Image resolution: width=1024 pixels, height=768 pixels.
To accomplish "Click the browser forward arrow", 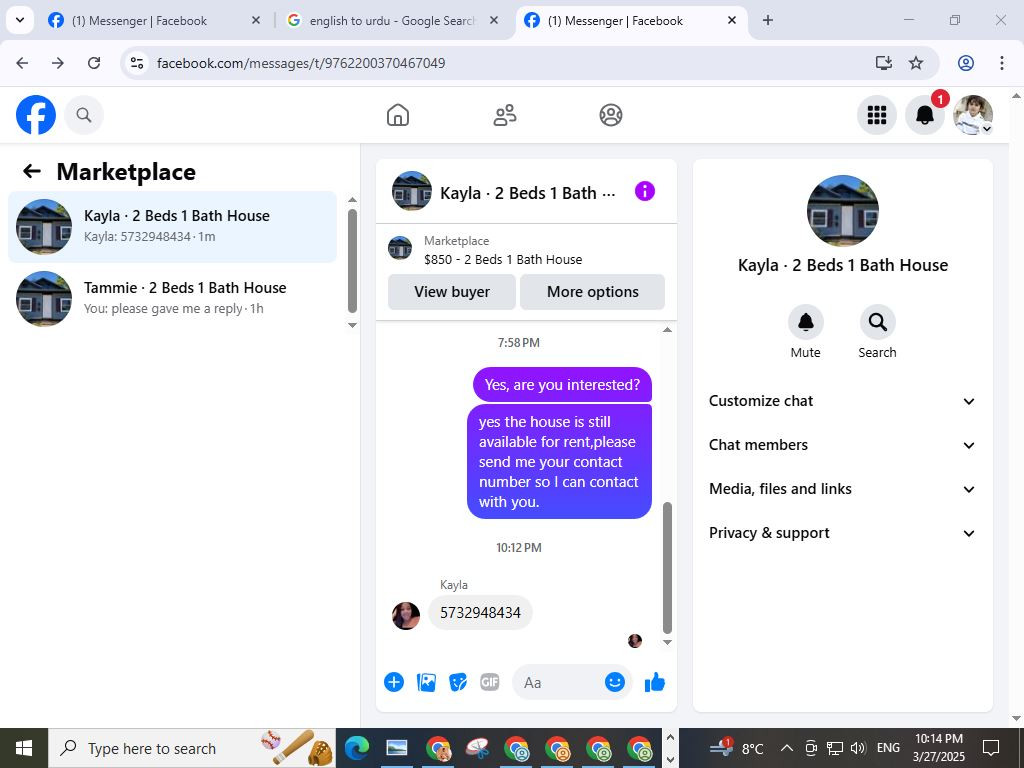I will (x=58, y=63).
